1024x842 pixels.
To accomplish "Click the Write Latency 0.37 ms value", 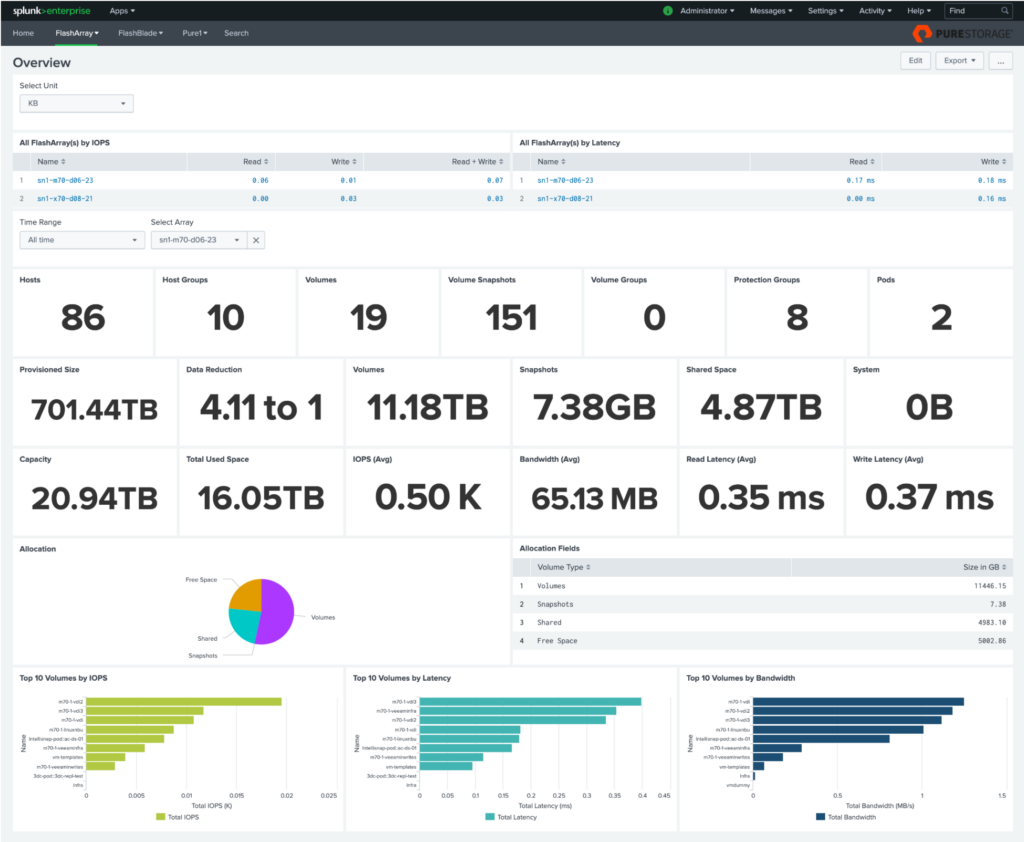I will point(929,498).
